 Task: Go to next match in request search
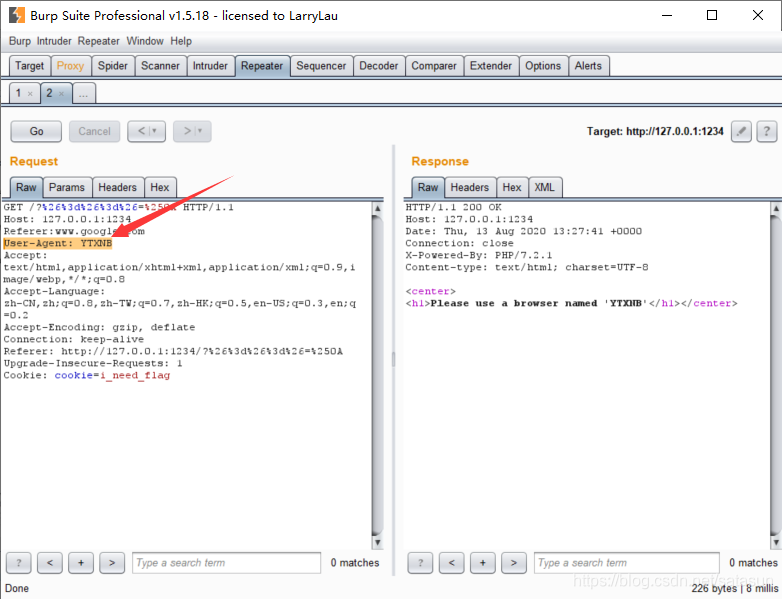[112, 563]
